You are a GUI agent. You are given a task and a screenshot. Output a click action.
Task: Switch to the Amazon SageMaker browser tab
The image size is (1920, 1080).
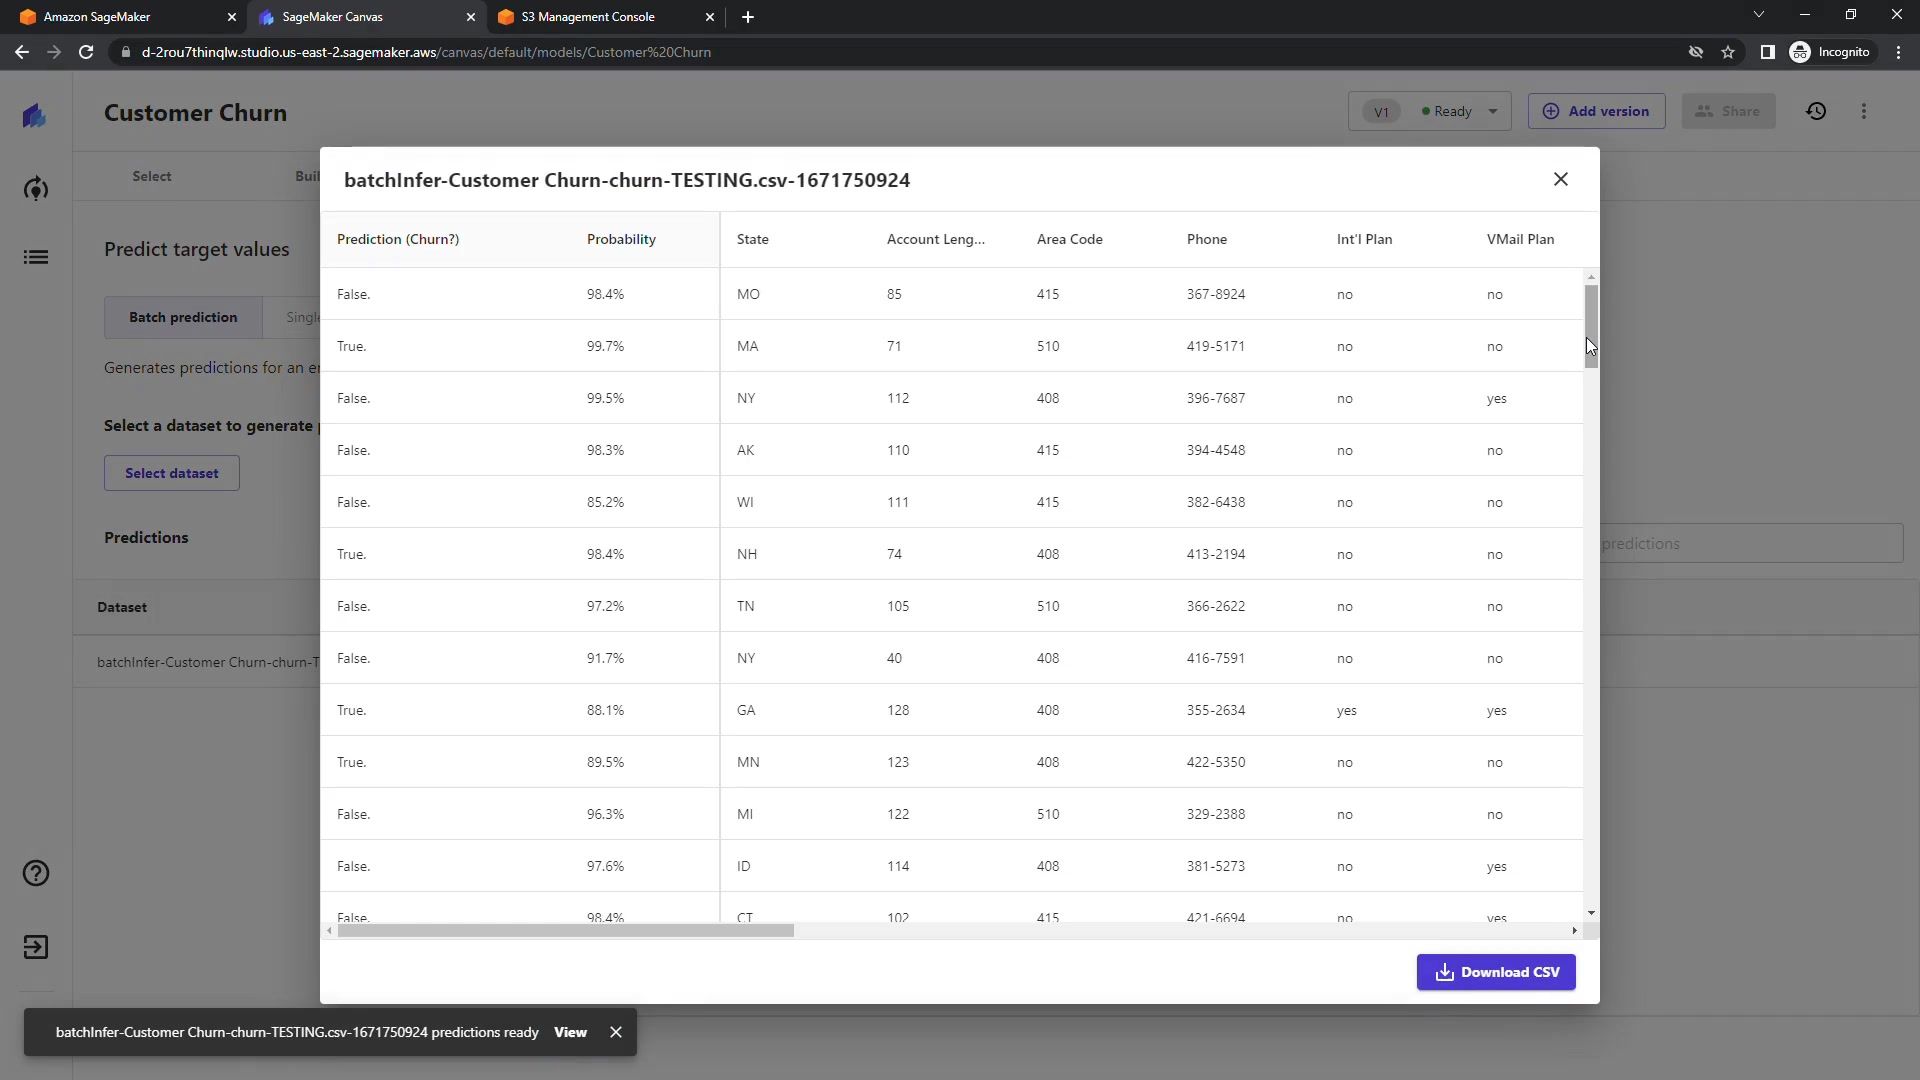97,17
